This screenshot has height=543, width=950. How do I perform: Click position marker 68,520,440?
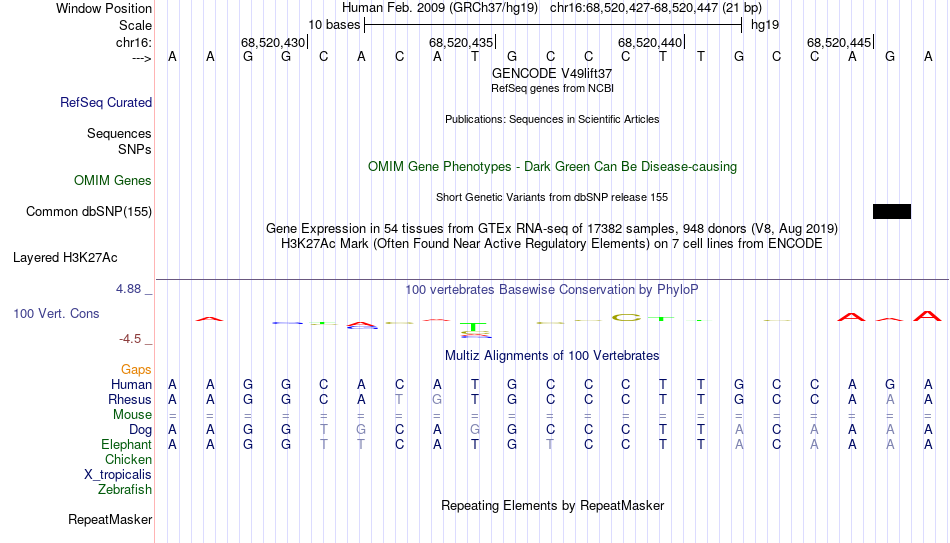[x=651, y=42]
